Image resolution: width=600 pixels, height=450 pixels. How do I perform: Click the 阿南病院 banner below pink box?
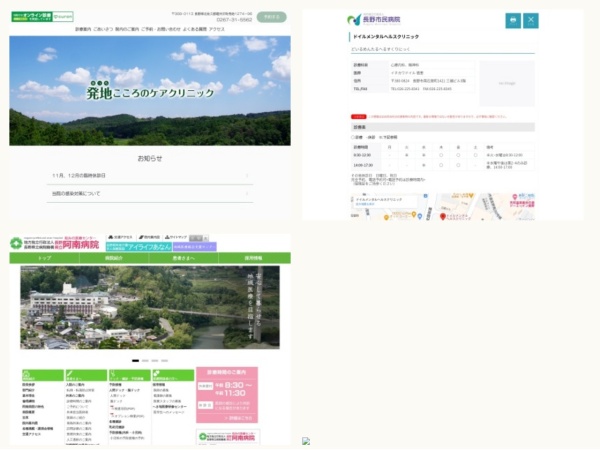tap(228, 437)
